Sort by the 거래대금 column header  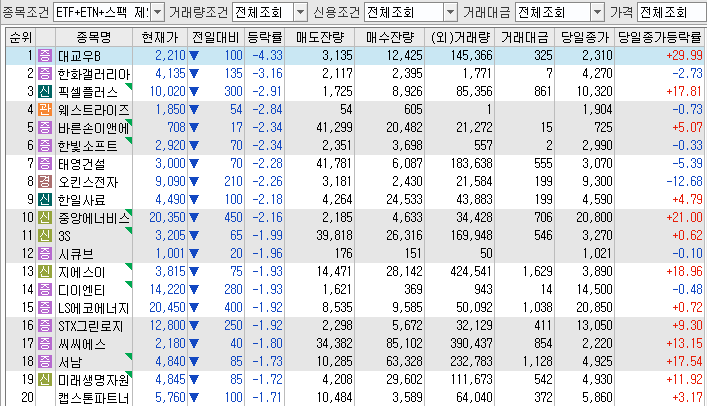tap(524, 37)
